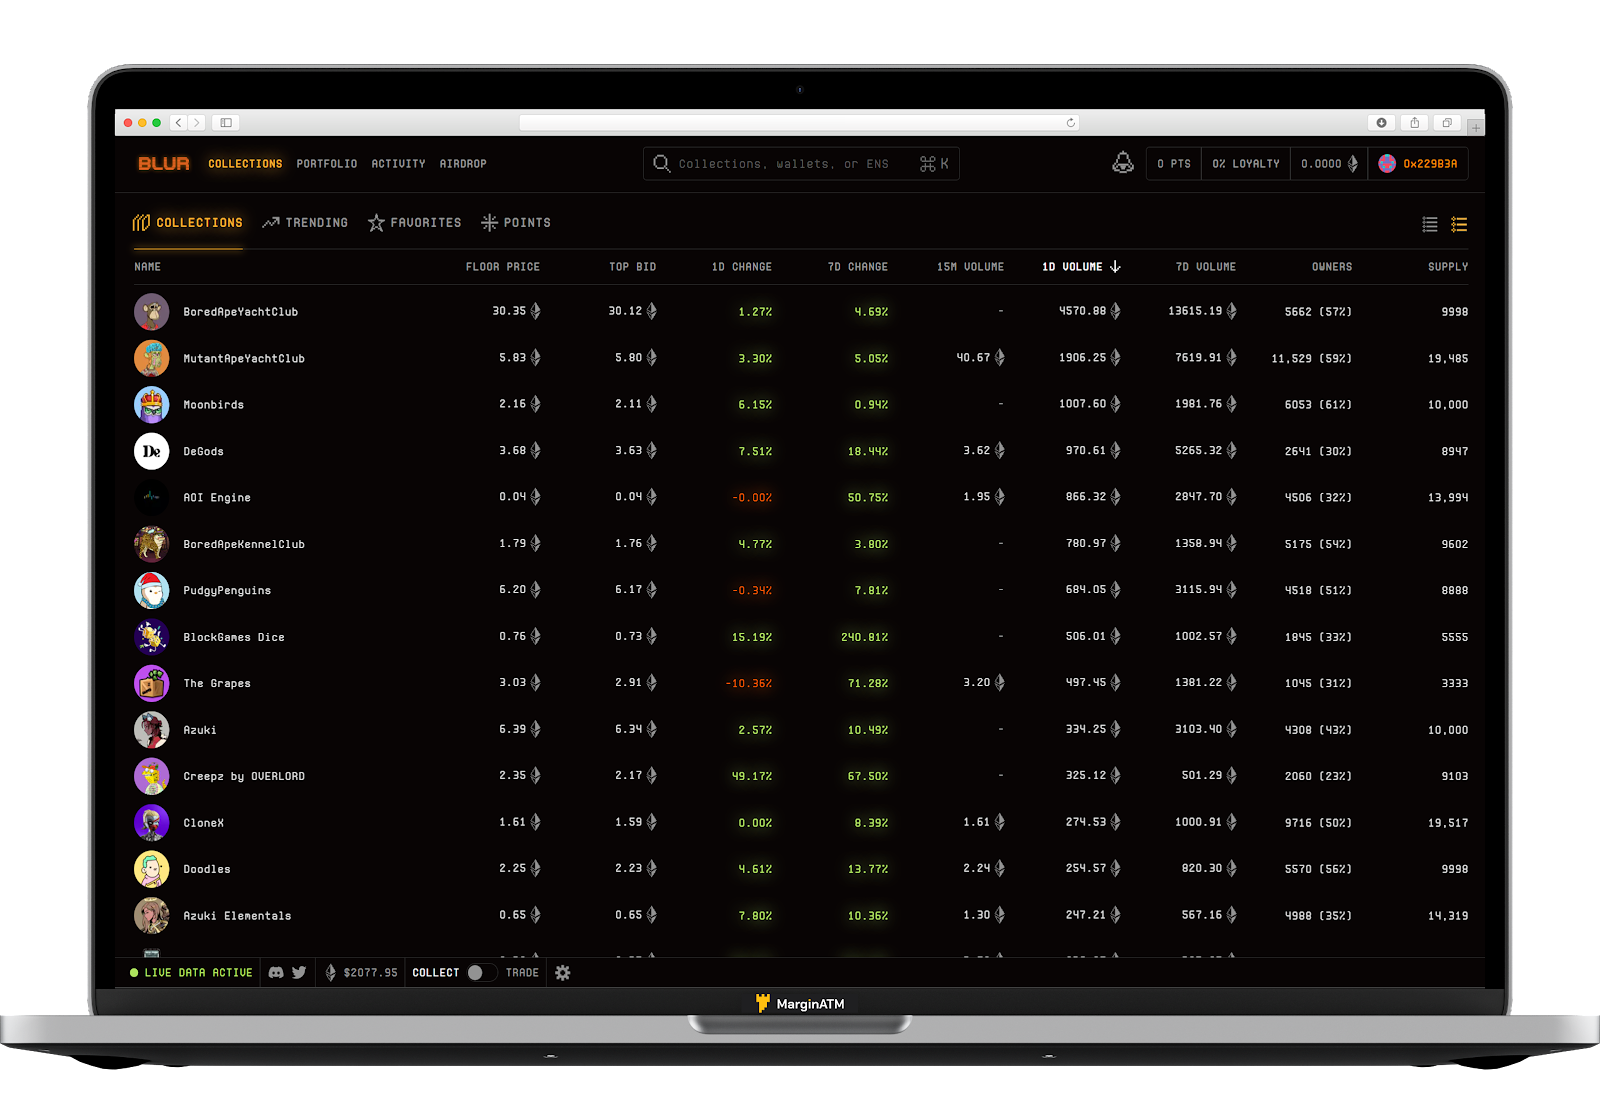The width and height of the screenshot is (1600, 1115).
Task: Click the 0.0000 ETH balance button
Action: pyautogui.click(x=1329, y=164)
